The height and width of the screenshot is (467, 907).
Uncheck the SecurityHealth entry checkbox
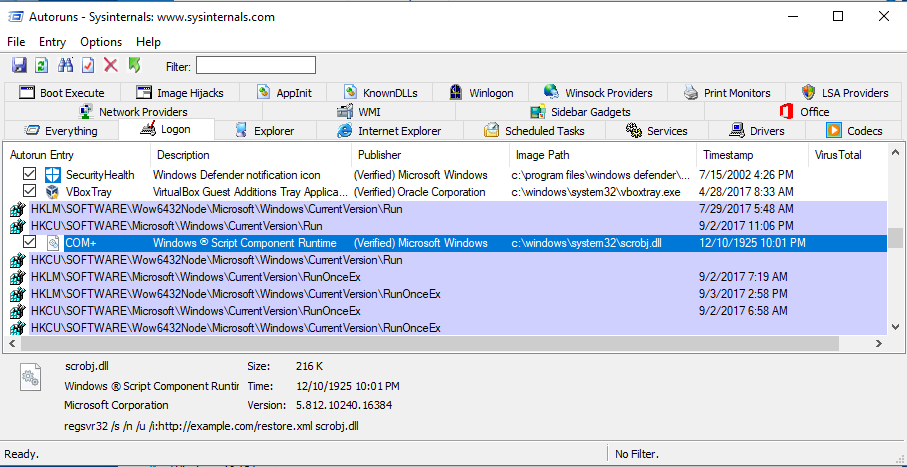pyautogui.click(x=29, y=174)
